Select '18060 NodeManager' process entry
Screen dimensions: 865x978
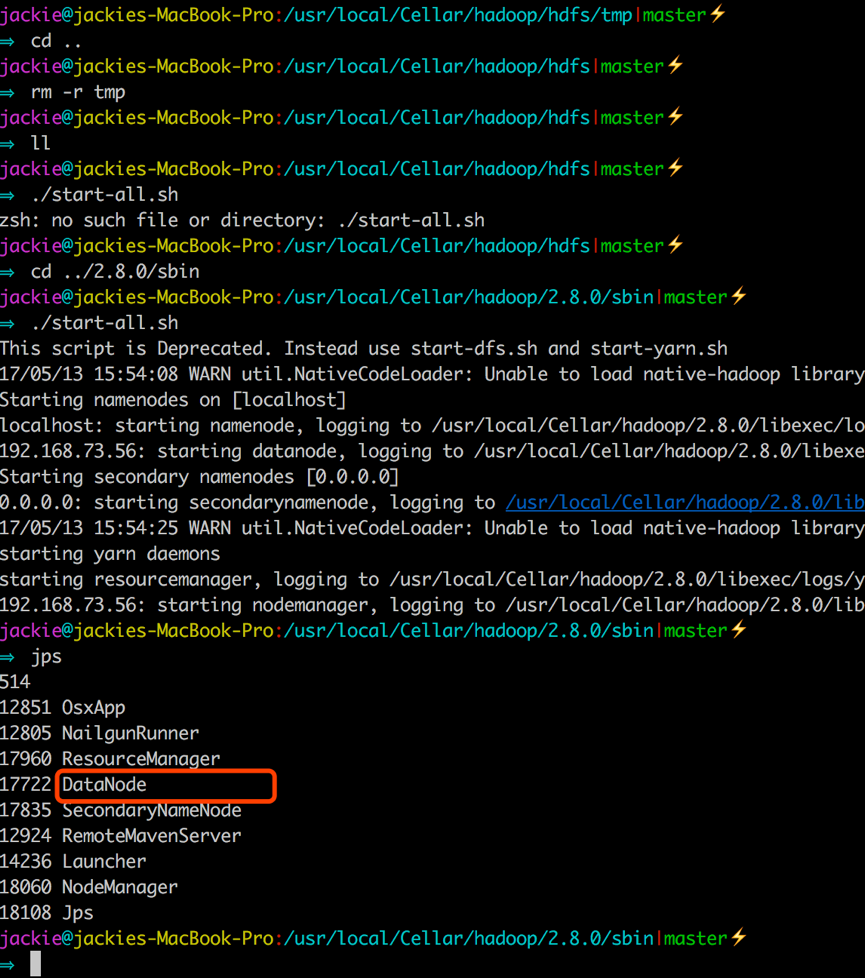pyautogui.click(x=89, y=888)
